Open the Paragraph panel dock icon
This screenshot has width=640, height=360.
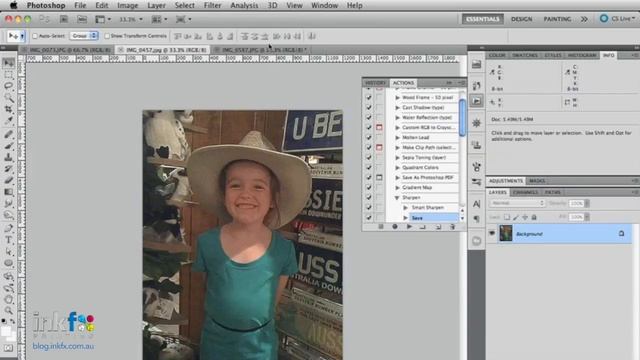(x=476, y=219)
